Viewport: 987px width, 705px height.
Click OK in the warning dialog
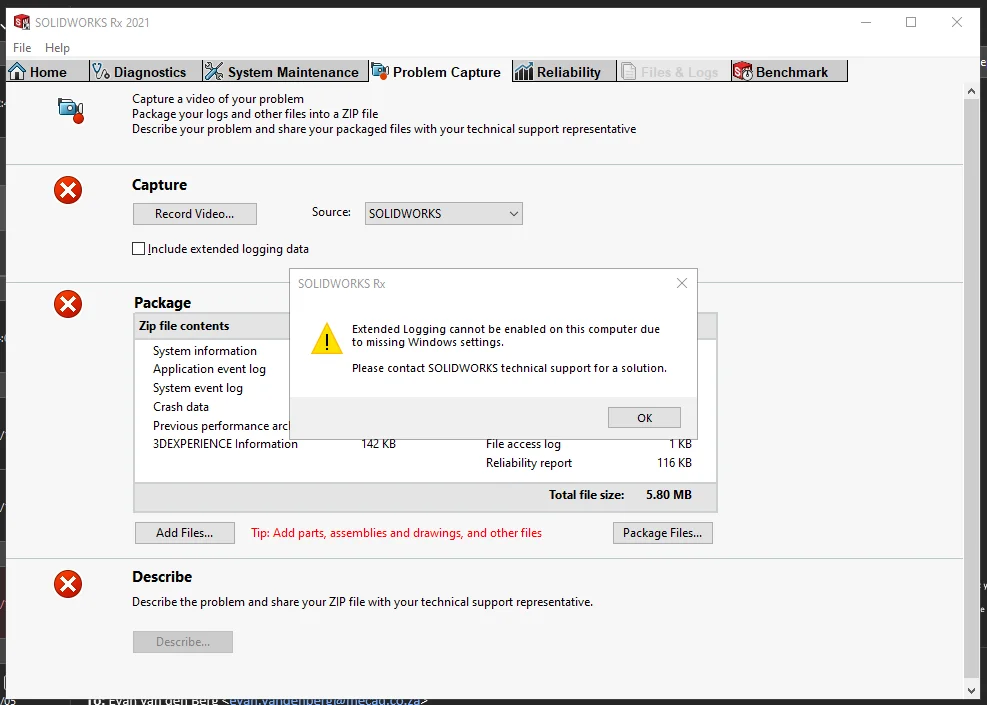[x=644, y=418]
